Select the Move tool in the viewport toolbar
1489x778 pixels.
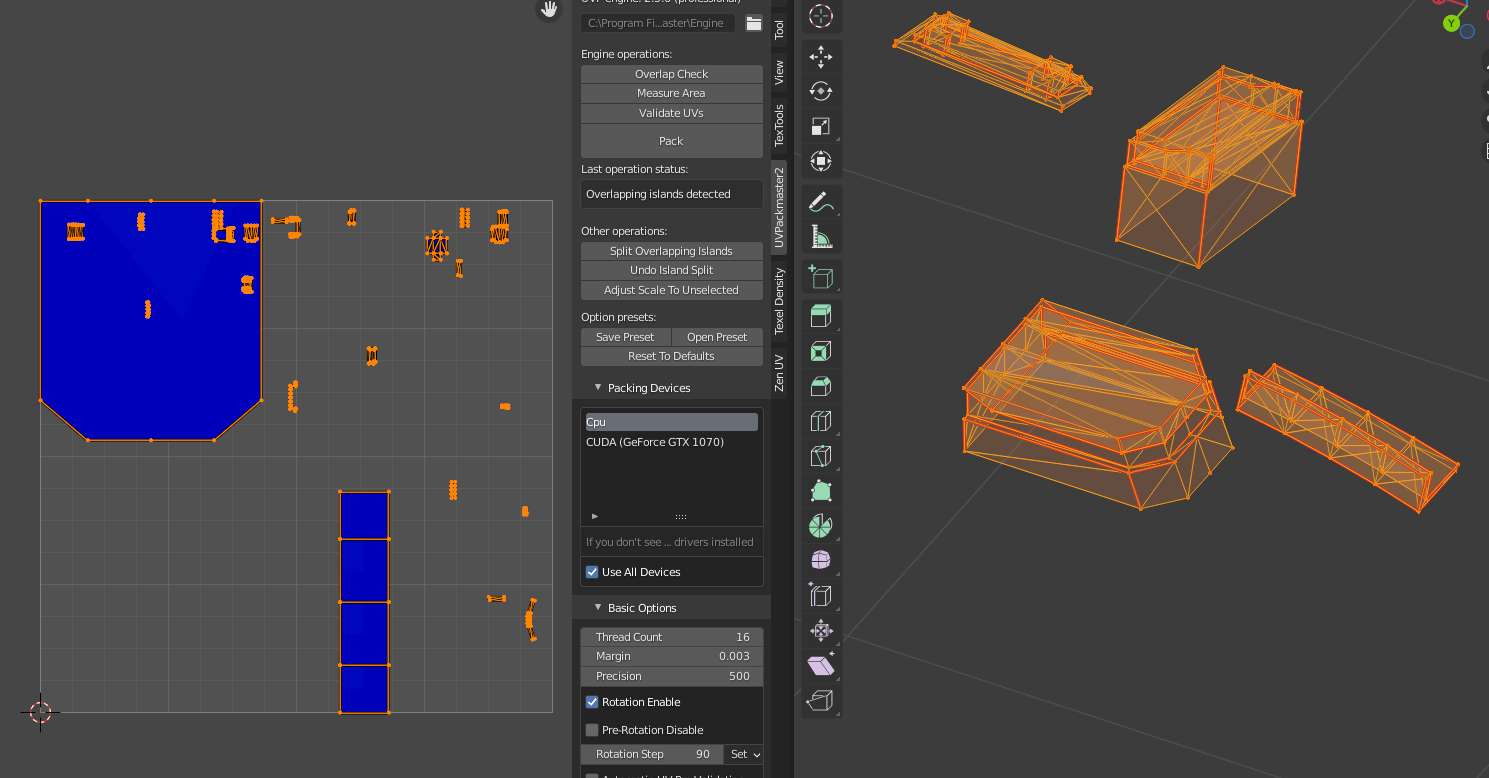pyautogui.click(x=820, y=57)
